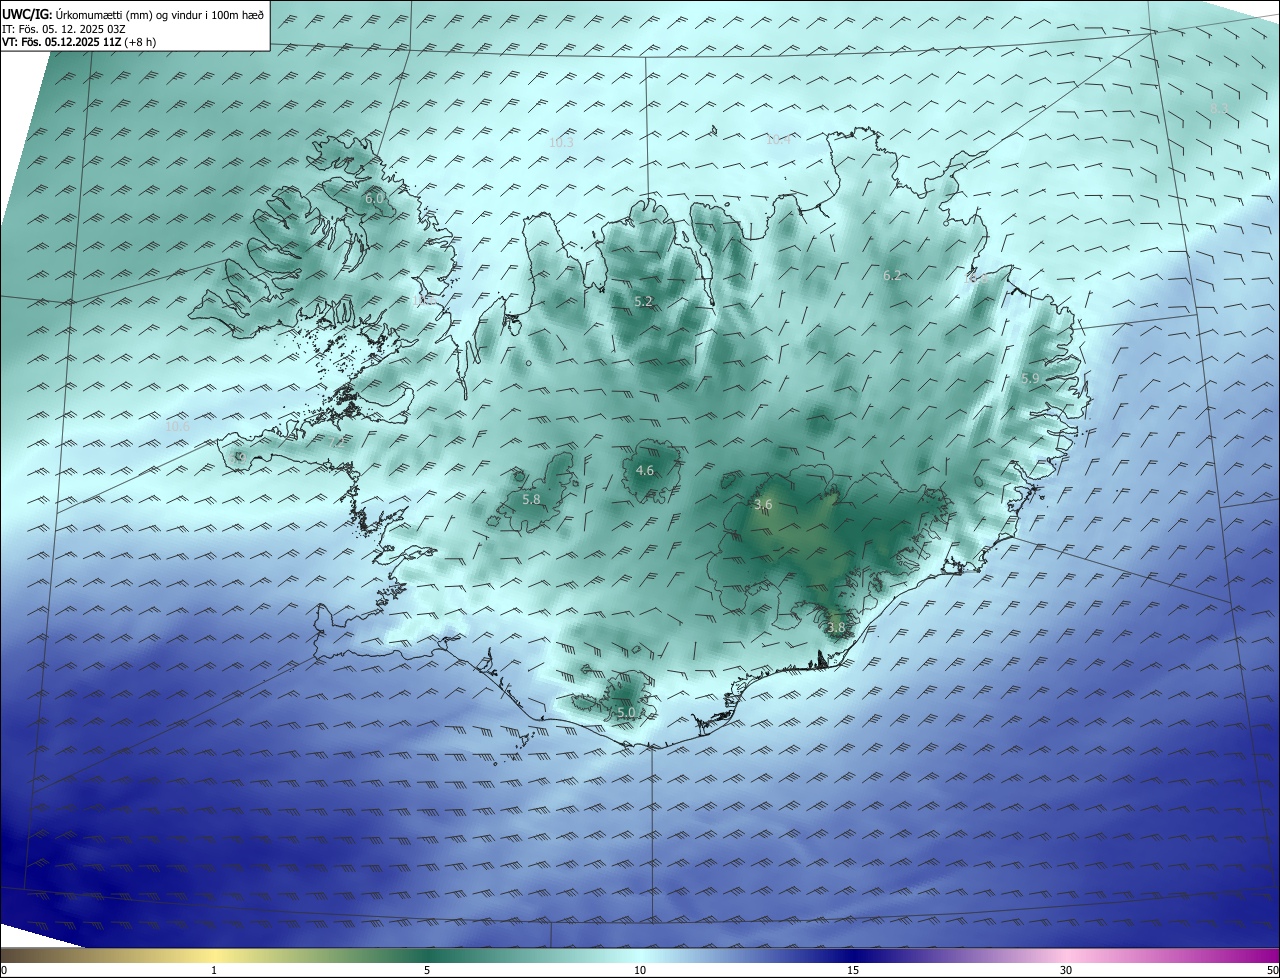Click the 30 label on the color scale
1280x978 pixels.
point(1066,970)
